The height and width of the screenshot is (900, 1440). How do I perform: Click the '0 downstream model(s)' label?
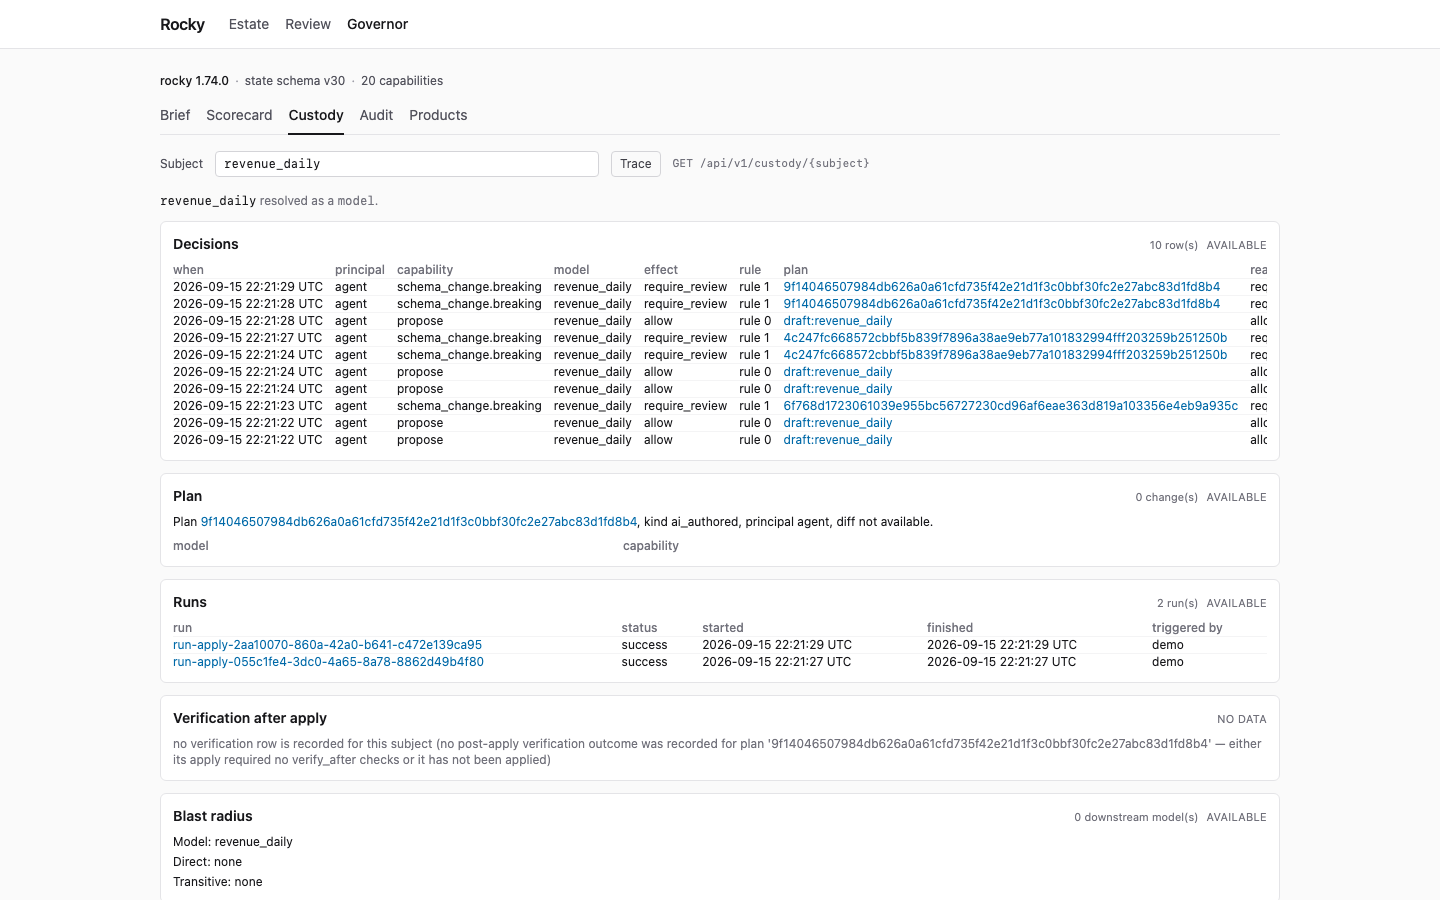pyautogui.click(x=1136, y=817)
